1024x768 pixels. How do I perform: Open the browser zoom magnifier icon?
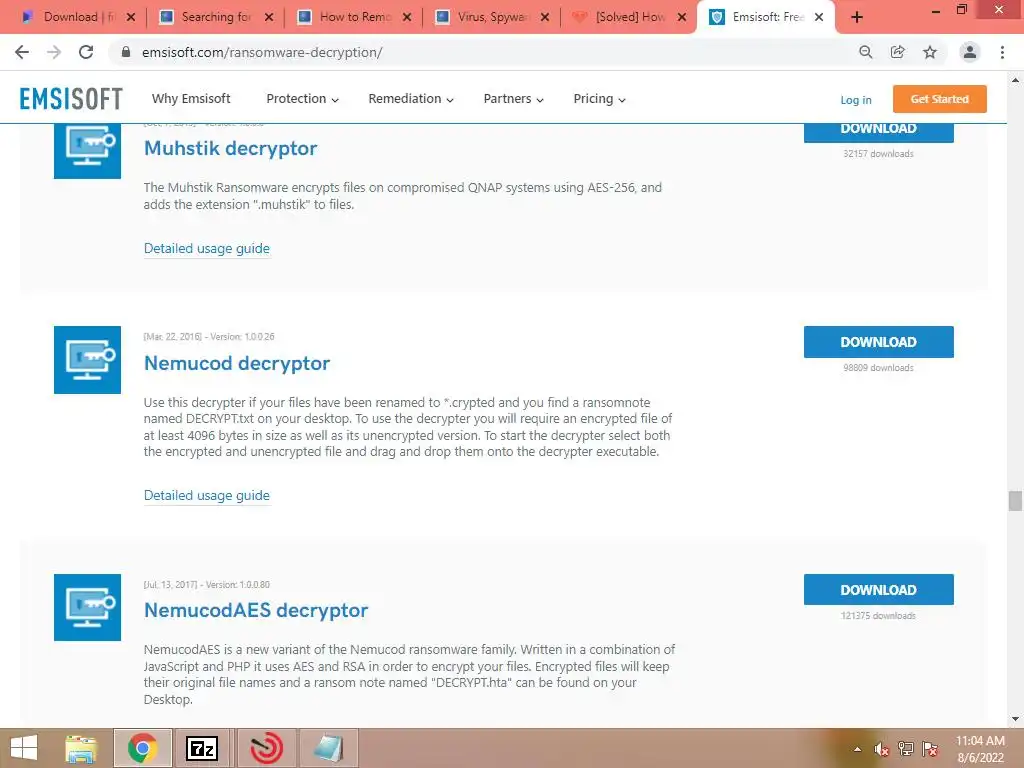866,52
